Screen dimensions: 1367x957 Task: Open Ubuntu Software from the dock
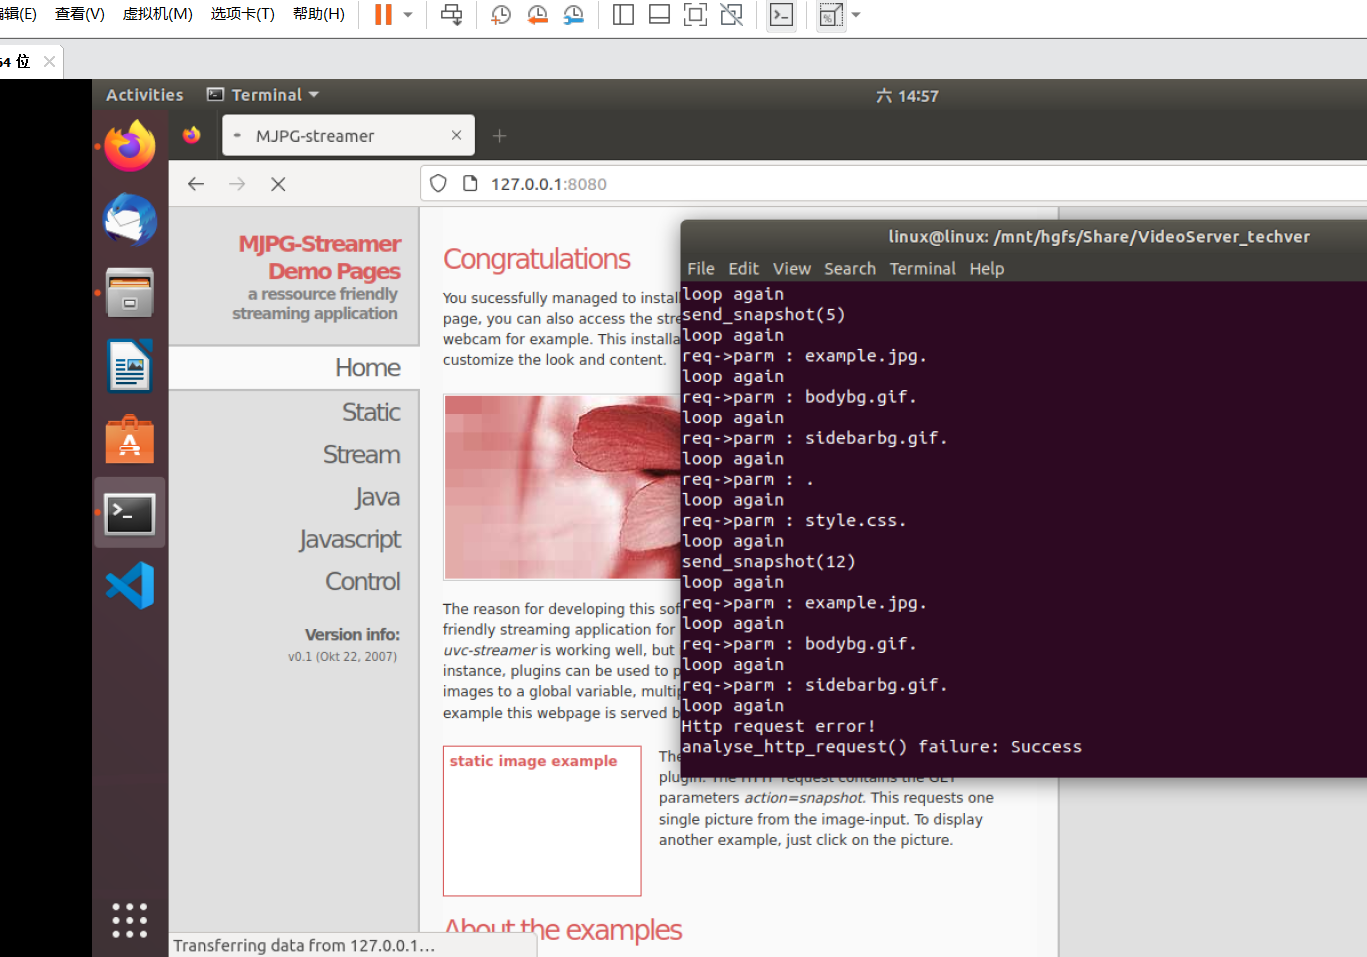point(130,440)
